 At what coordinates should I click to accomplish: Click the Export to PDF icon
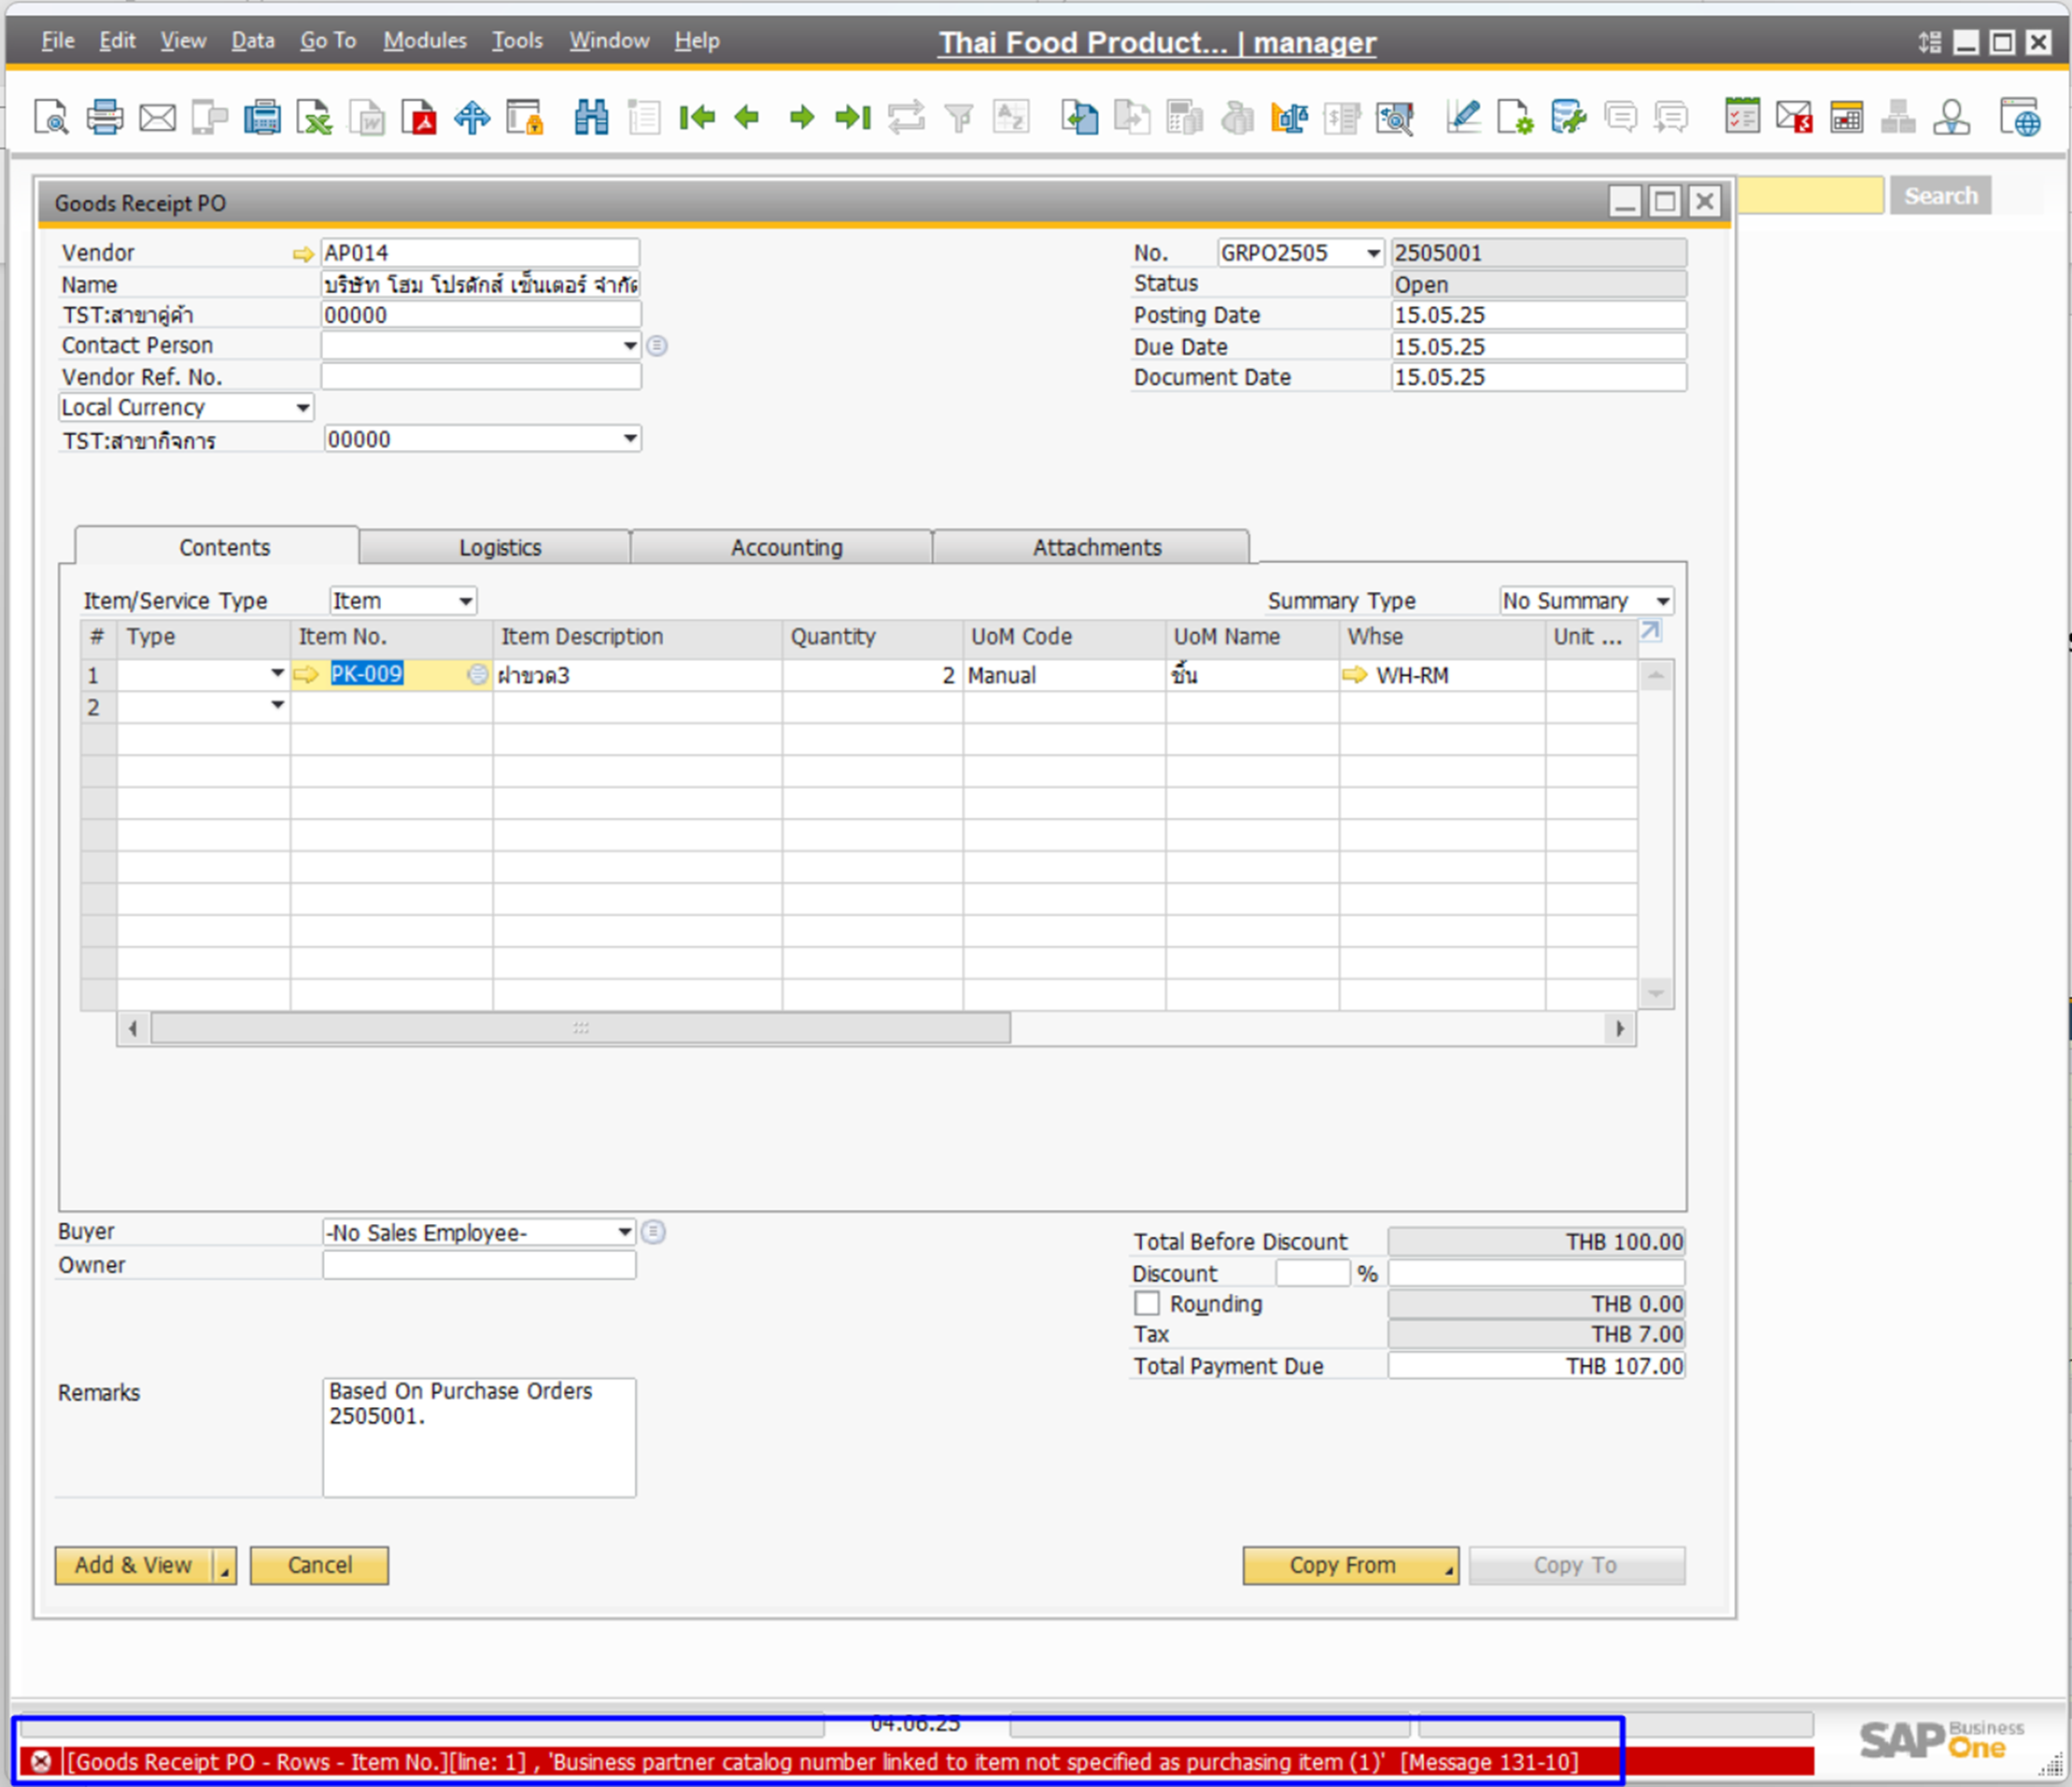[419, 118]
